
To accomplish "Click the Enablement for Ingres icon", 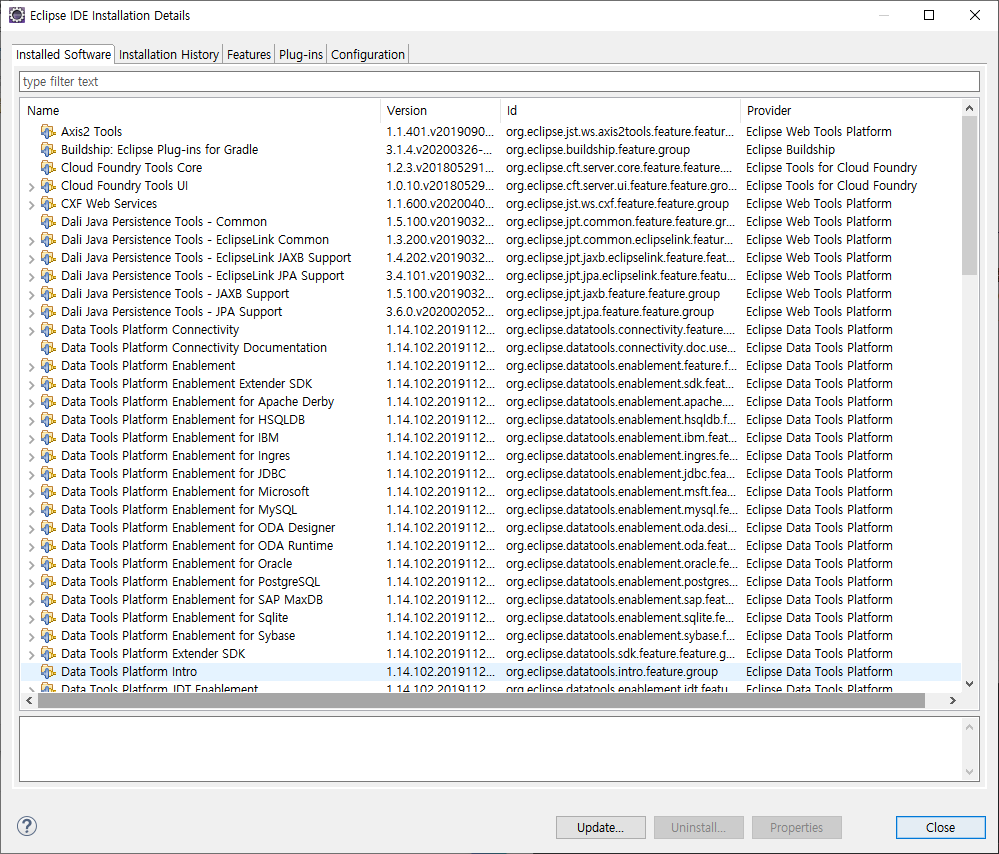I will [x=48, y=456].
